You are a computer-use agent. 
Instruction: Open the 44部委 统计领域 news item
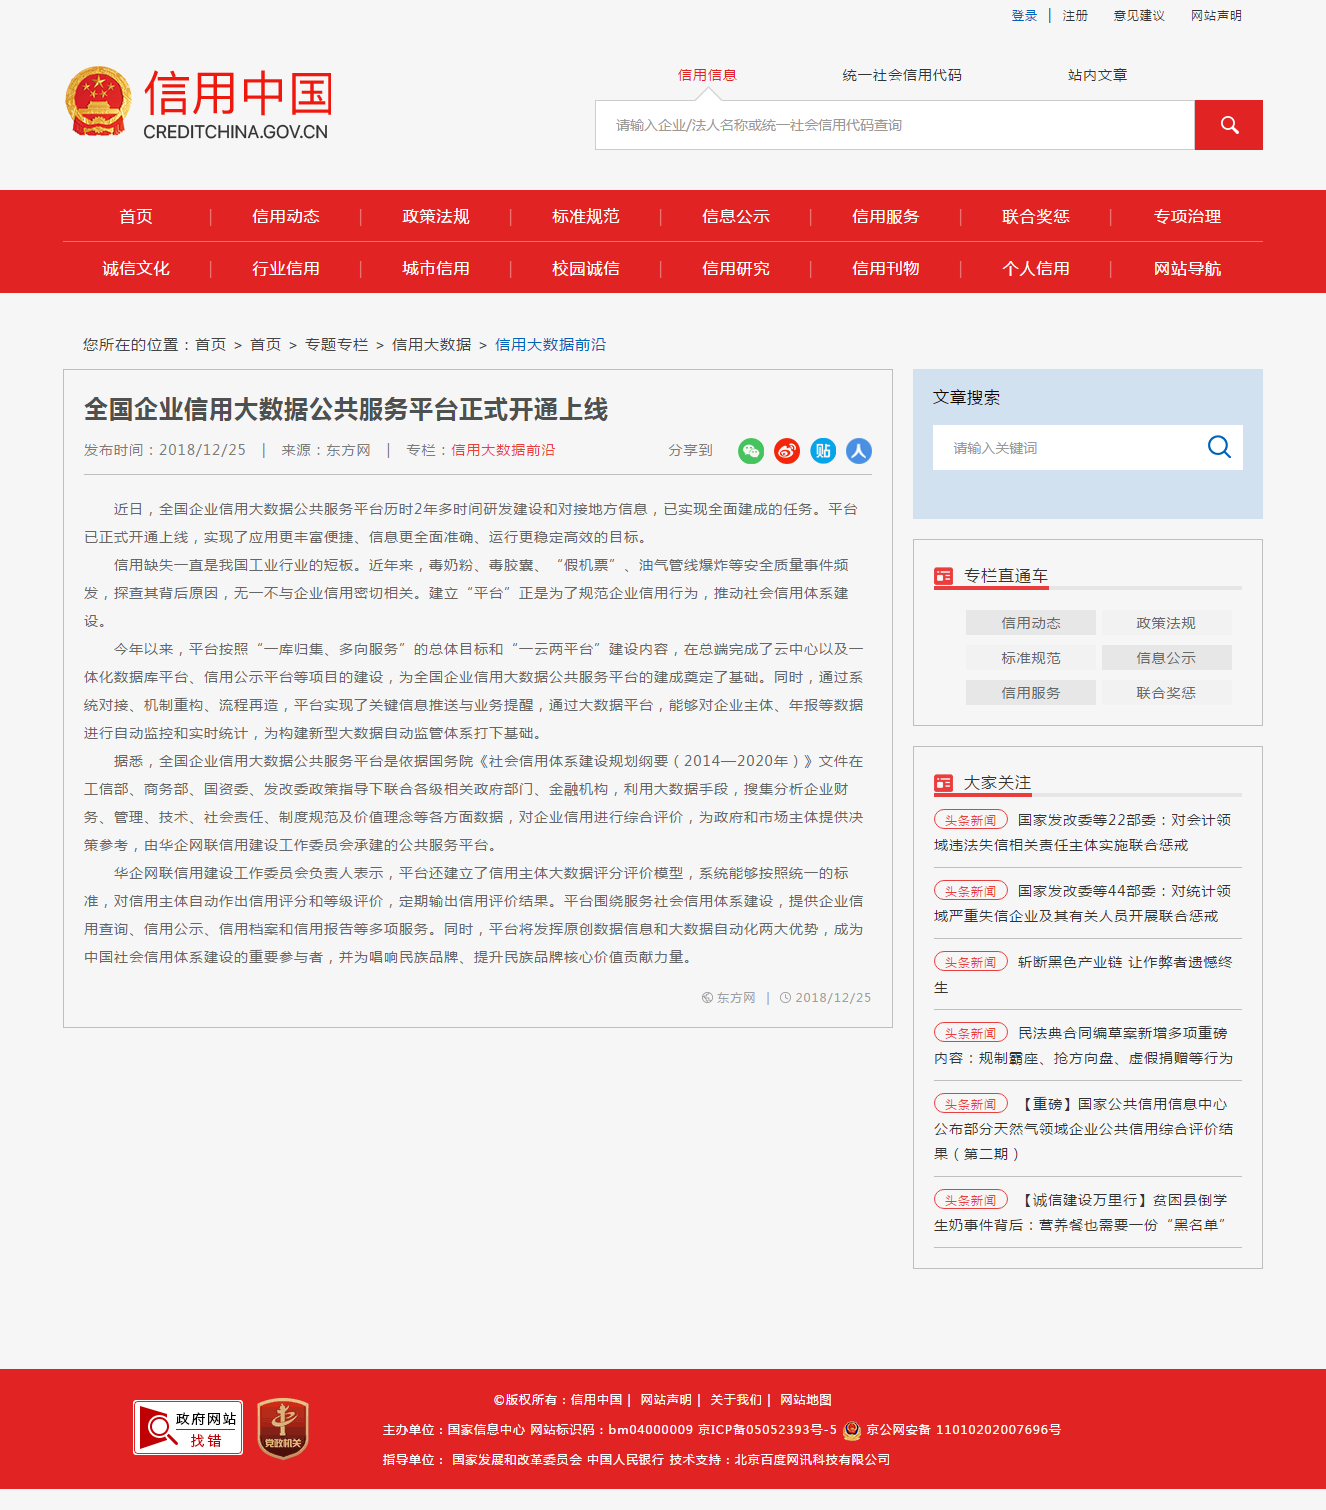(x=1084, y=903)
